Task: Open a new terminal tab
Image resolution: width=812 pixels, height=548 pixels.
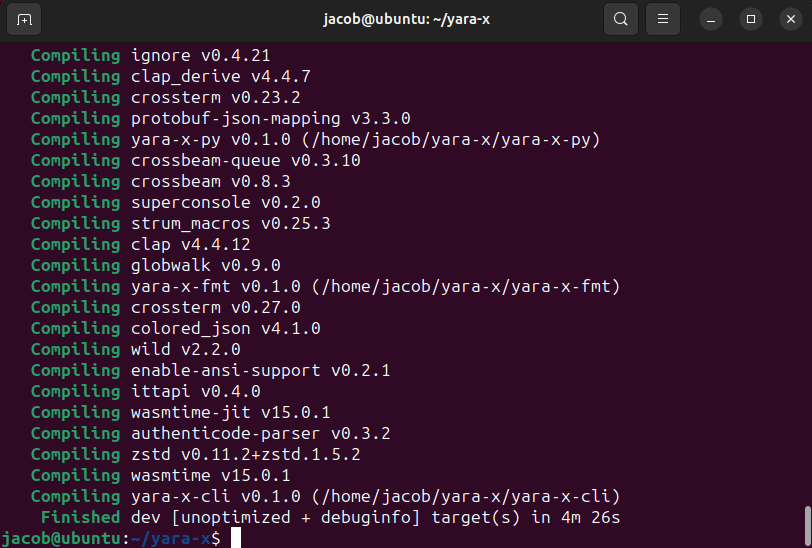Action: (x=24, y=19)
